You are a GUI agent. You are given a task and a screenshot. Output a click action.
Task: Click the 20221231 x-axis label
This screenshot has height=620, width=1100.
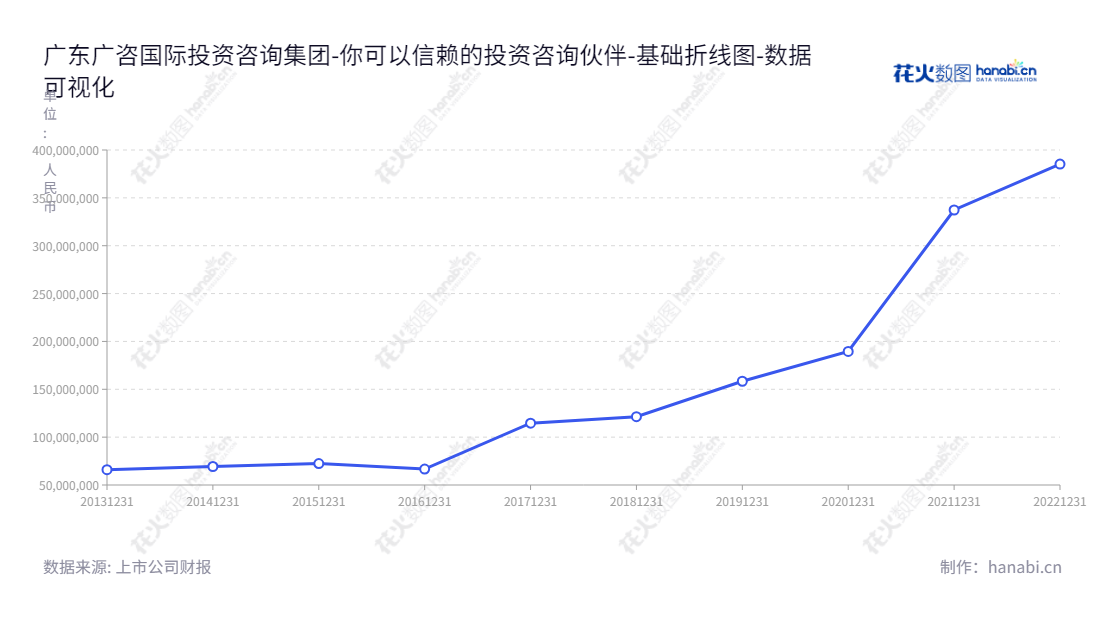tap(1059, 502)
